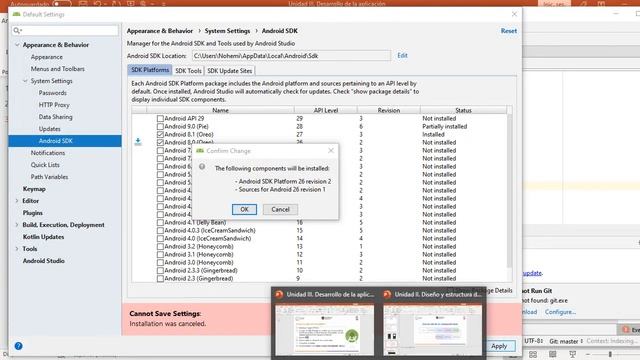Open Passwords settings

click(x=53, y=93)
